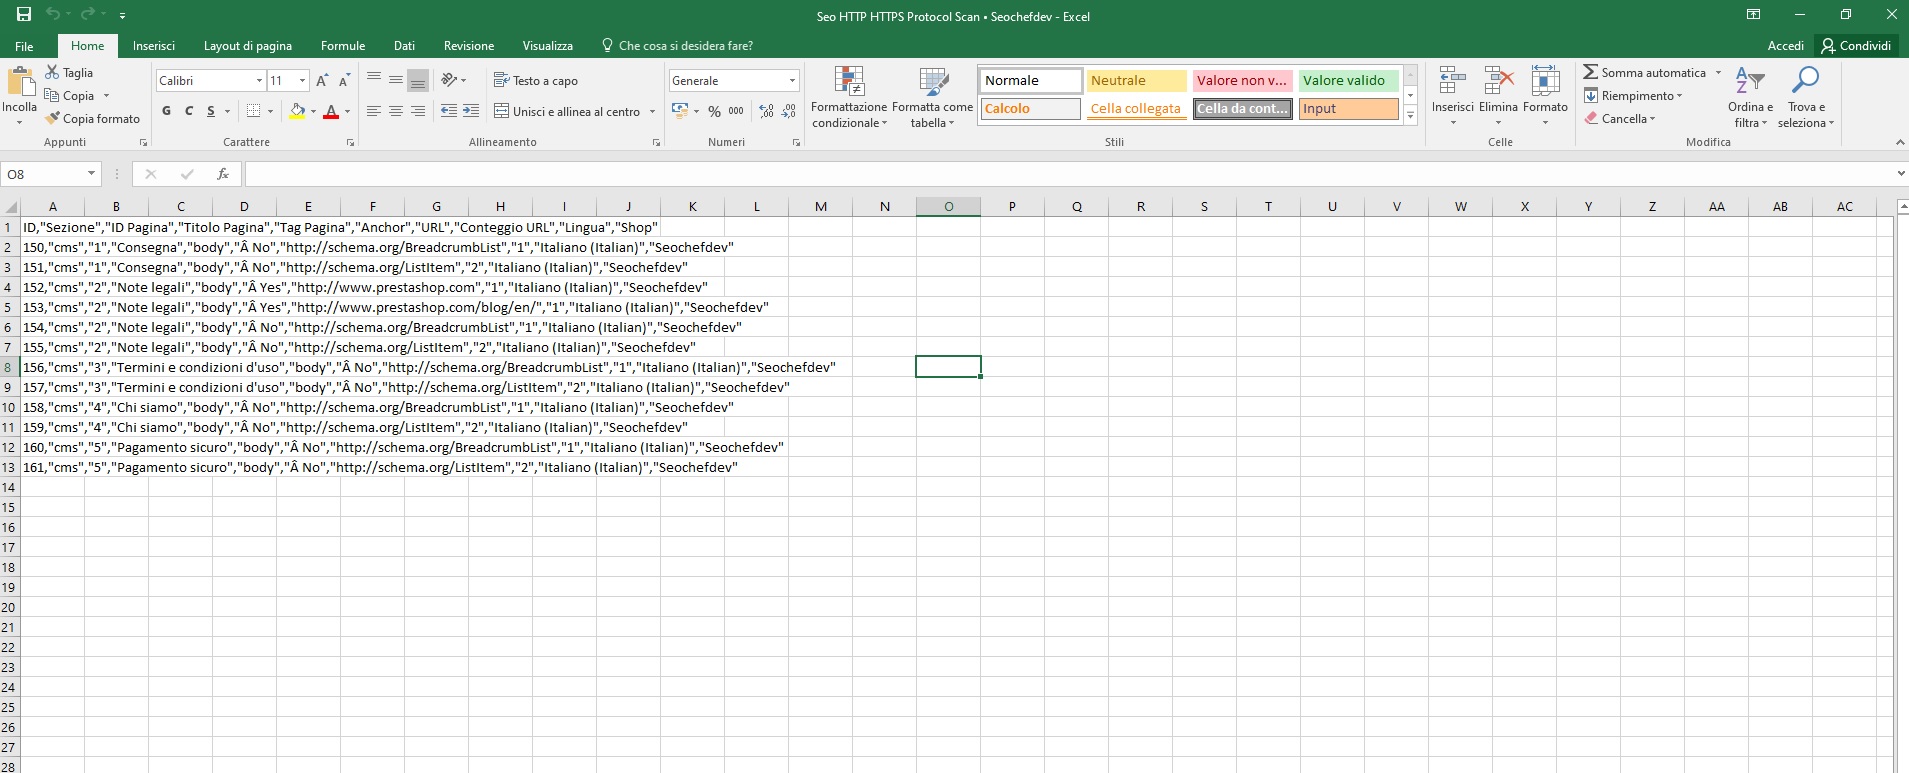Screen dimensions: 1909x773
Task: Click the Condividi share button
Action: point(1856,46)
